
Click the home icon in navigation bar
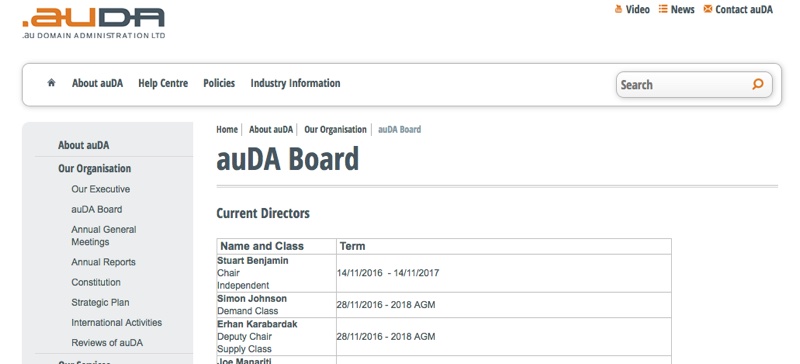point(51,83)
